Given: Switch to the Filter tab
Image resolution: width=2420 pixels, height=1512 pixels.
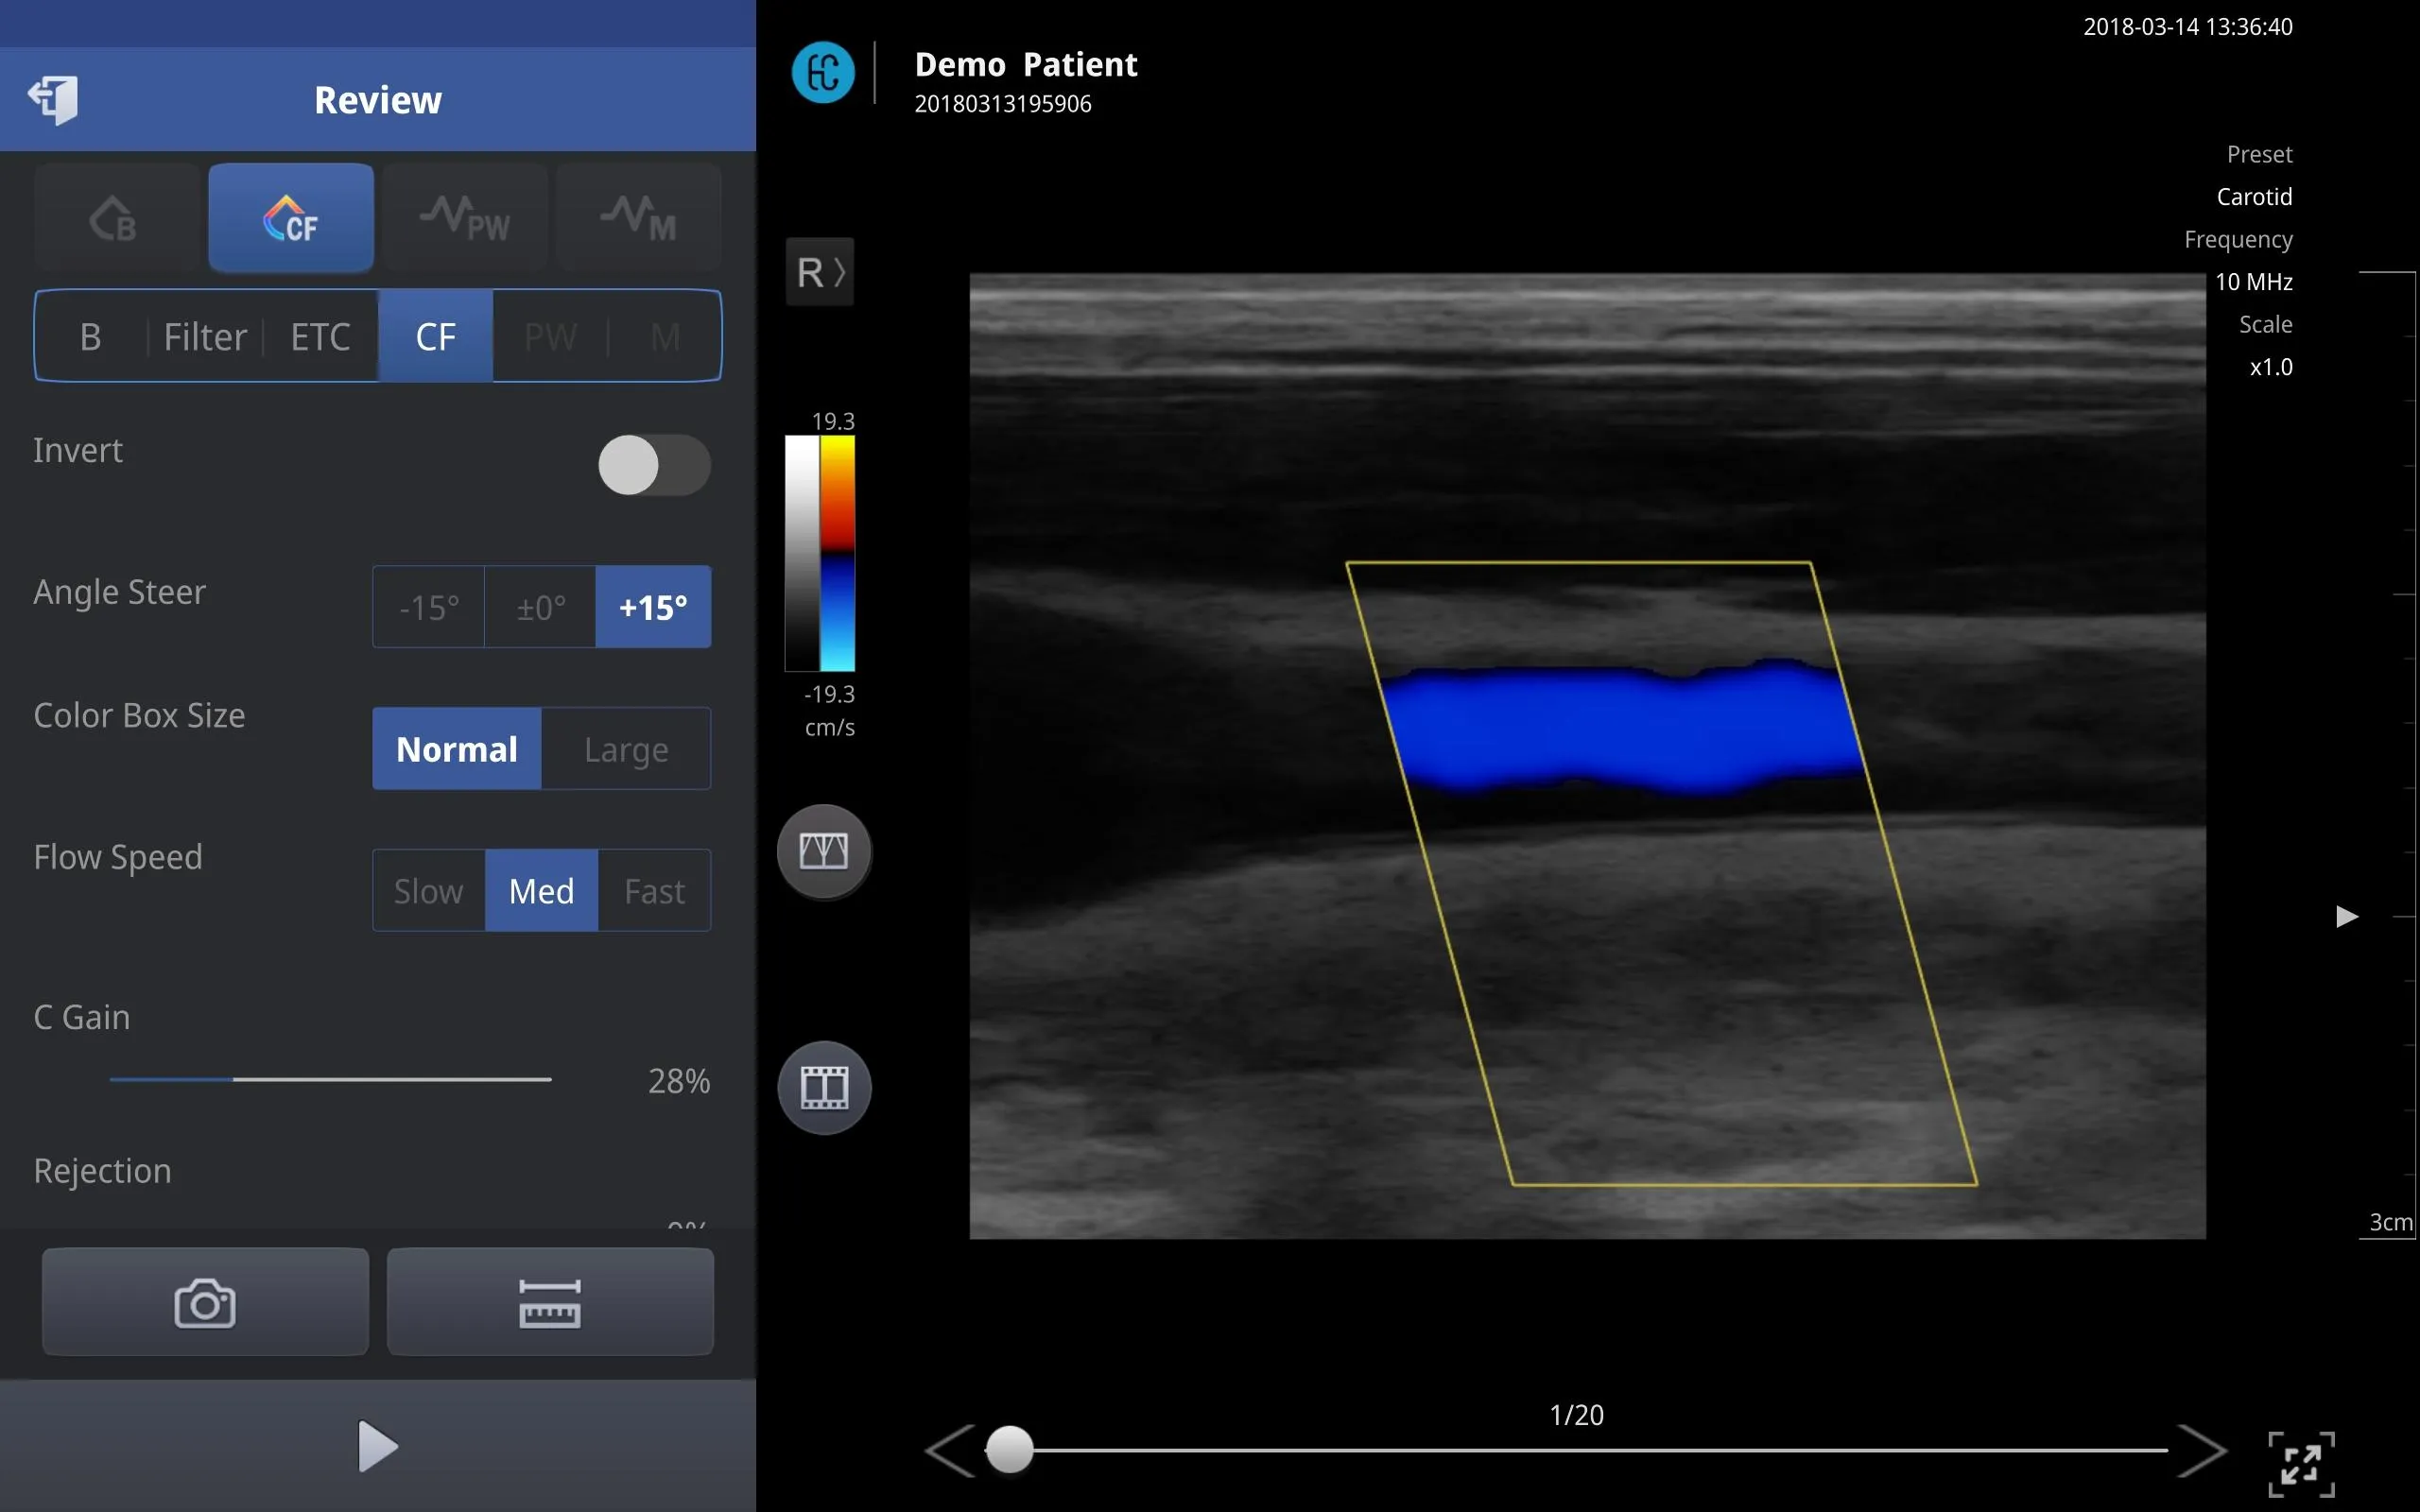Looking at the screenshot, I should pos(205,336).
